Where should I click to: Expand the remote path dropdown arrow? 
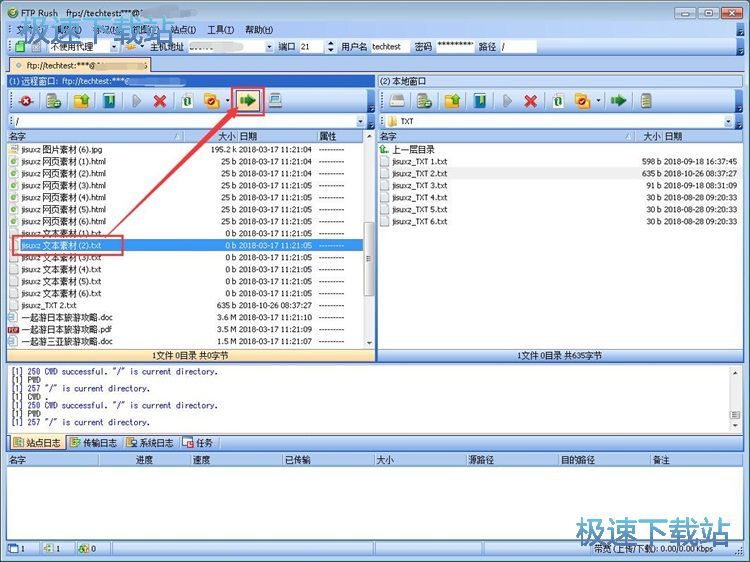pyautogui.click(x=361, y=122)
